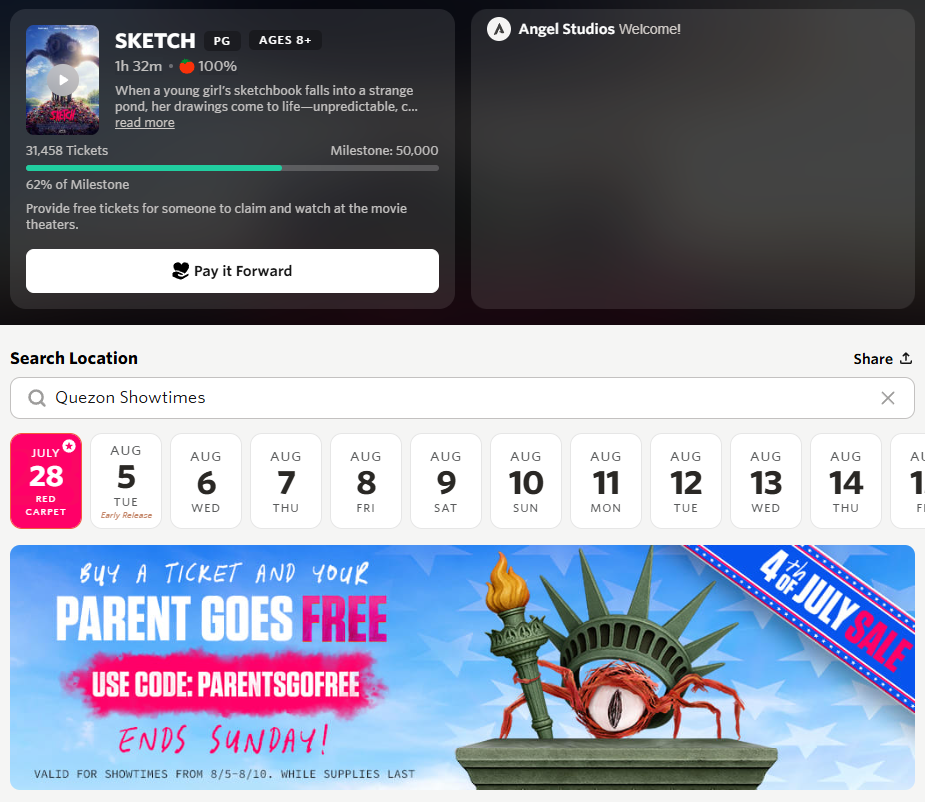Click the Angel Studios logo icon
Image resolution: width=925 pixels, height=802 pixels.
498,29
